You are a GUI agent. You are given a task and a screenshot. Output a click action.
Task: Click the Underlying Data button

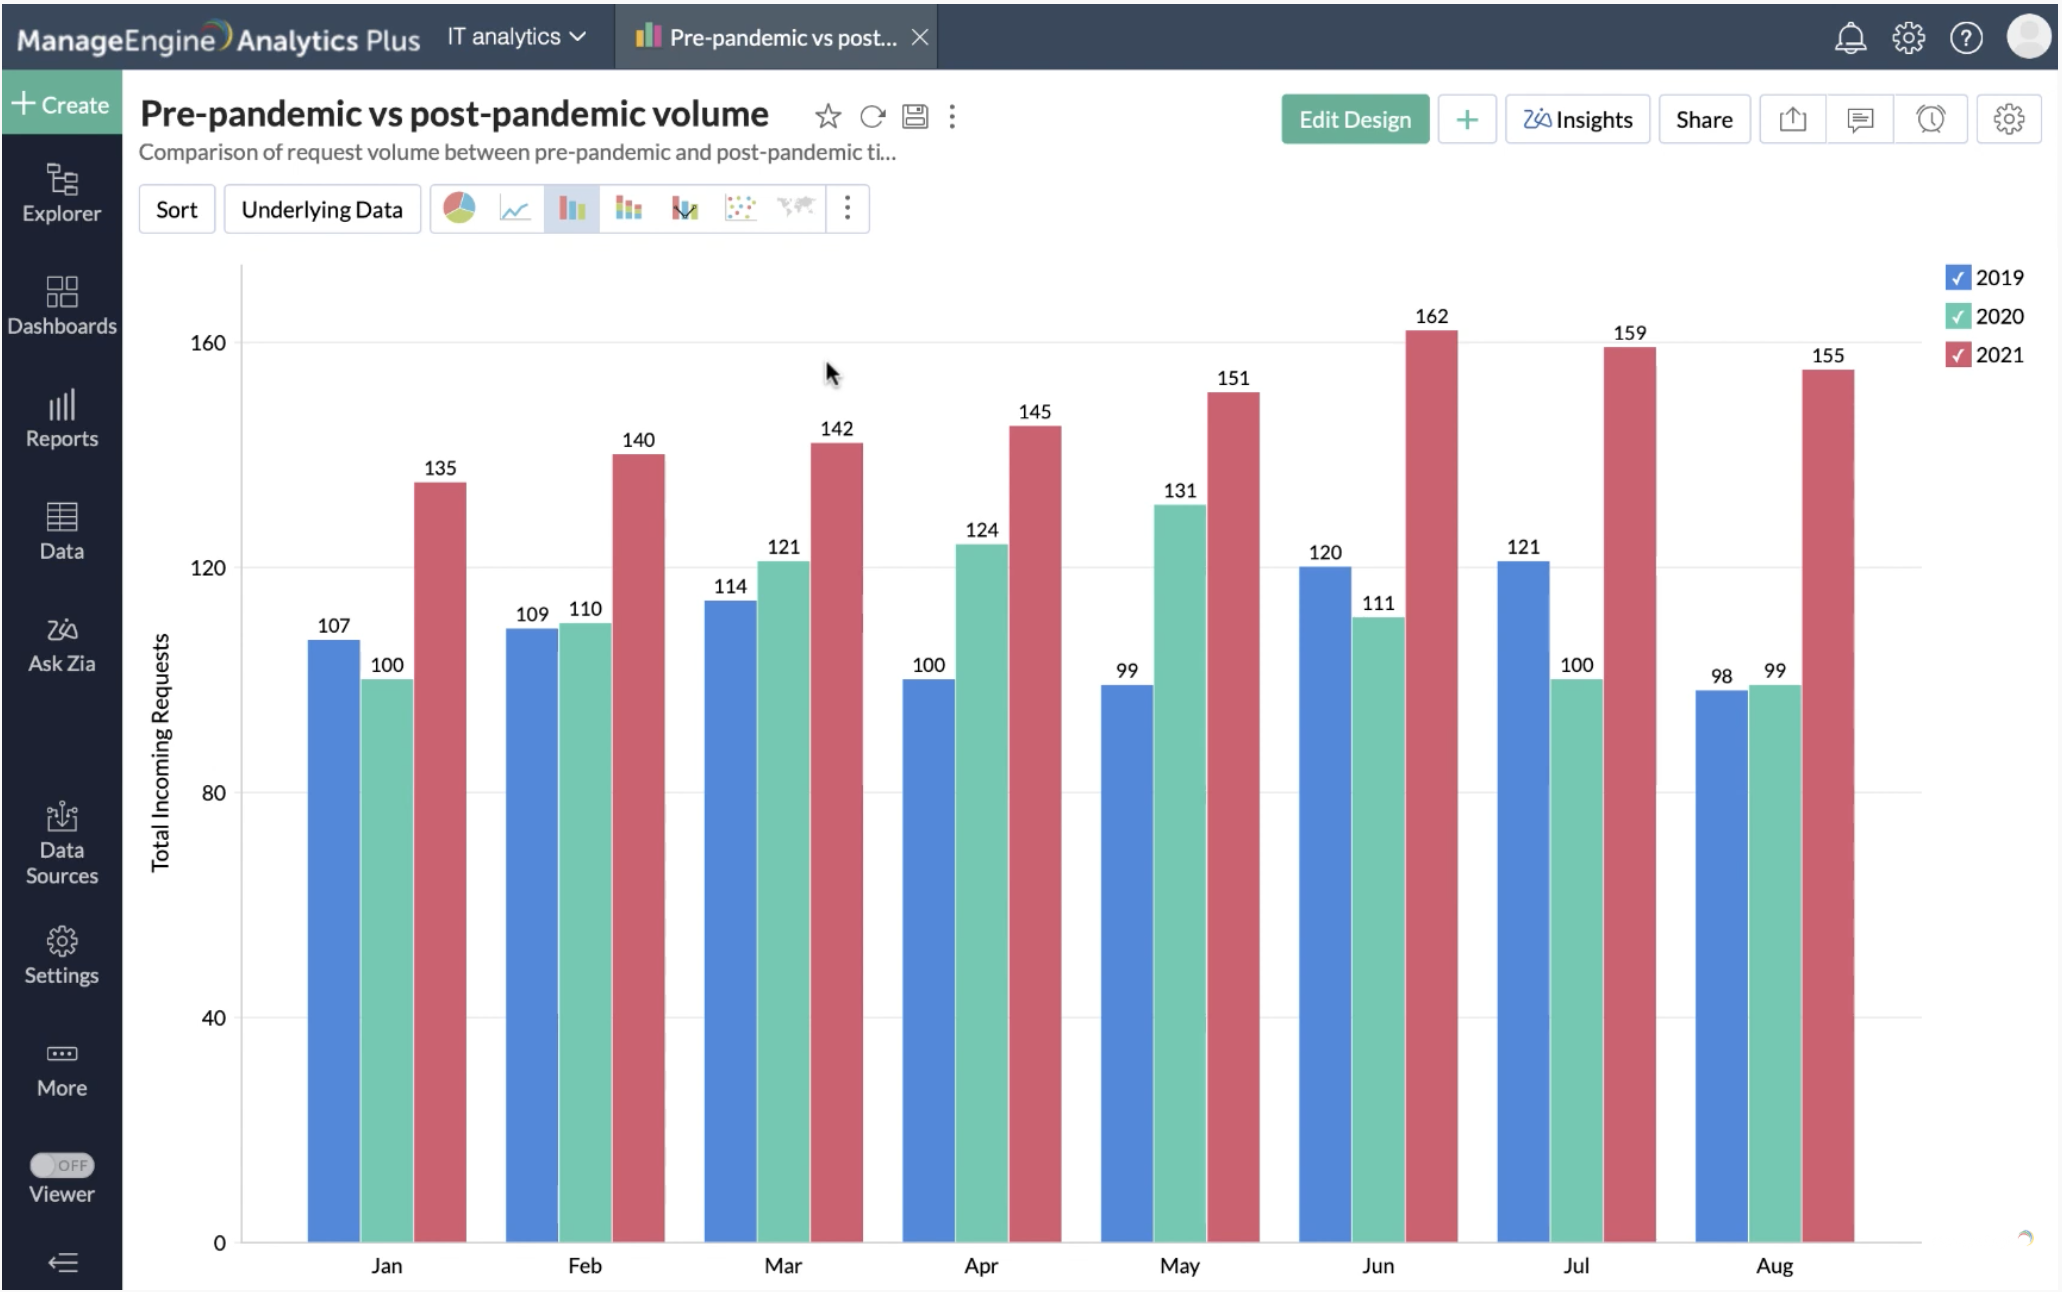(x=321, y=209)
